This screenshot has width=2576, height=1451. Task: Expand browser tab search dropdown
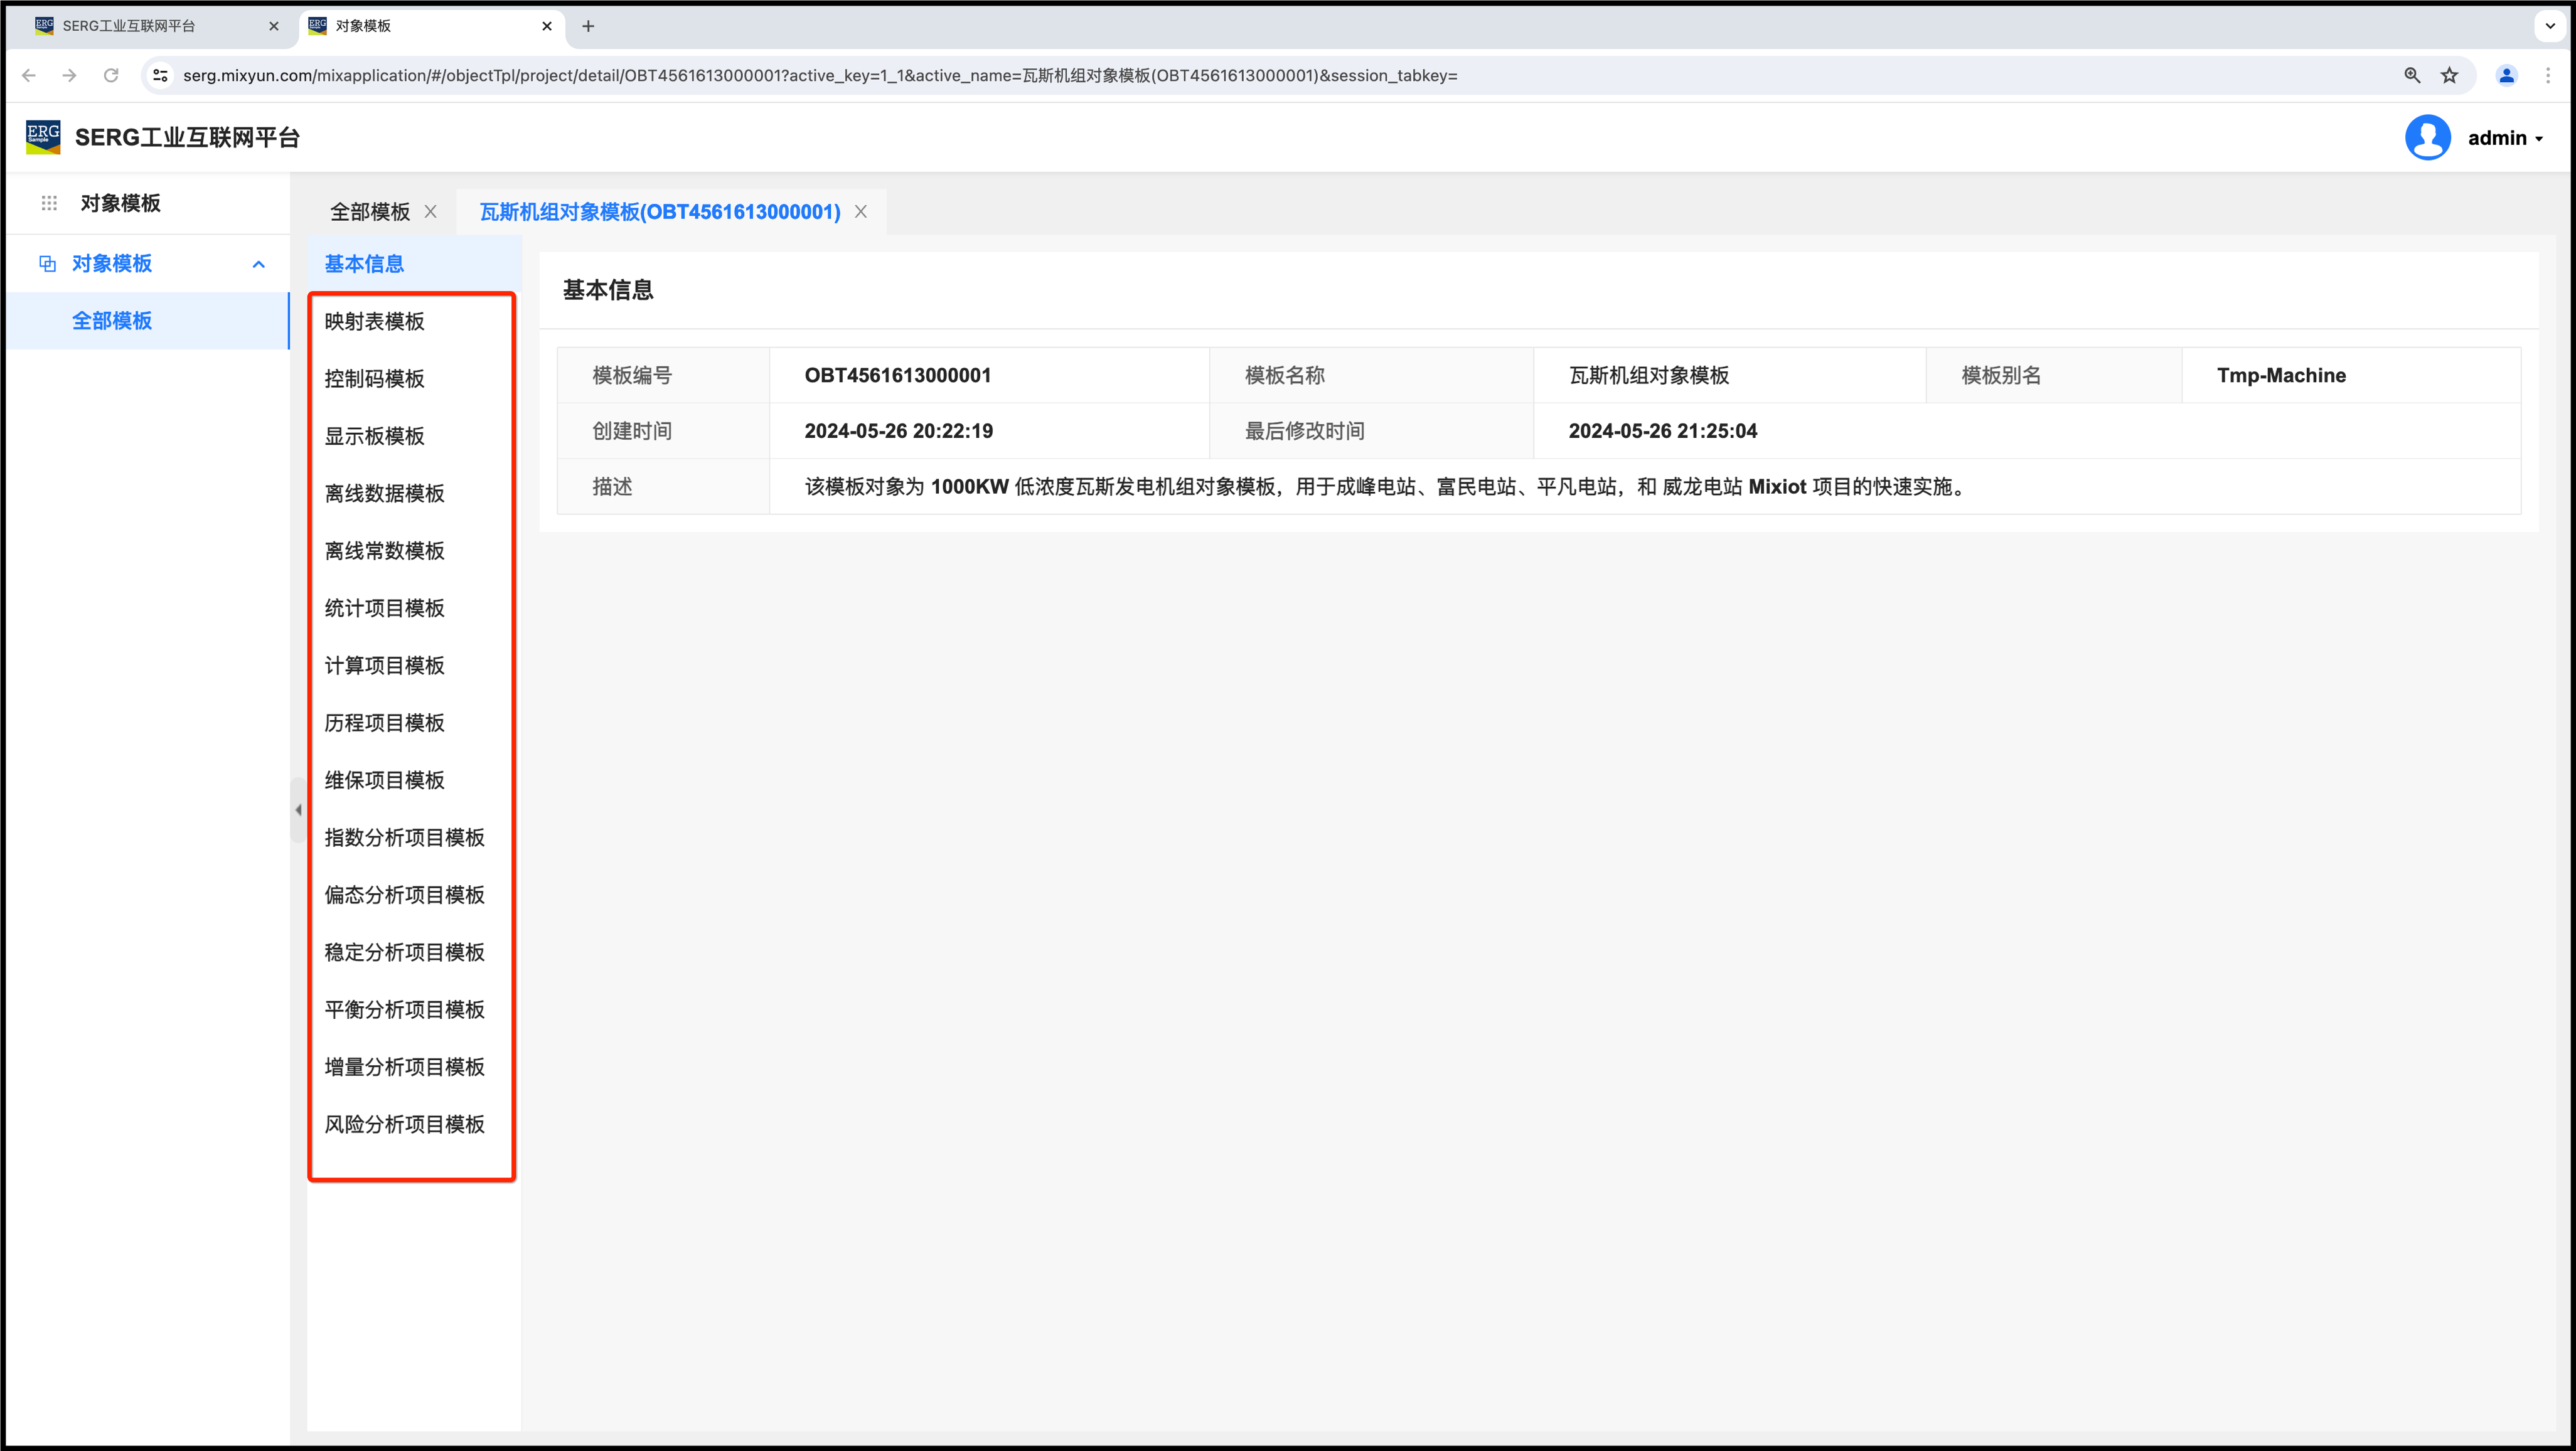[x=2549, y=26]
